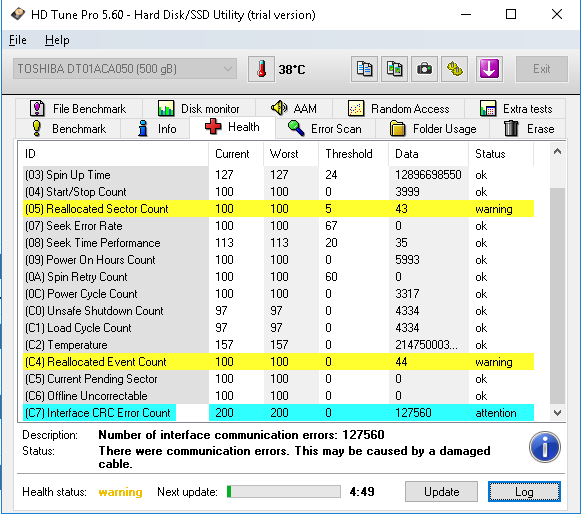The image size is (581, 515).
Task: Switch to the Erase tab
Action: (x=528, y=129)
